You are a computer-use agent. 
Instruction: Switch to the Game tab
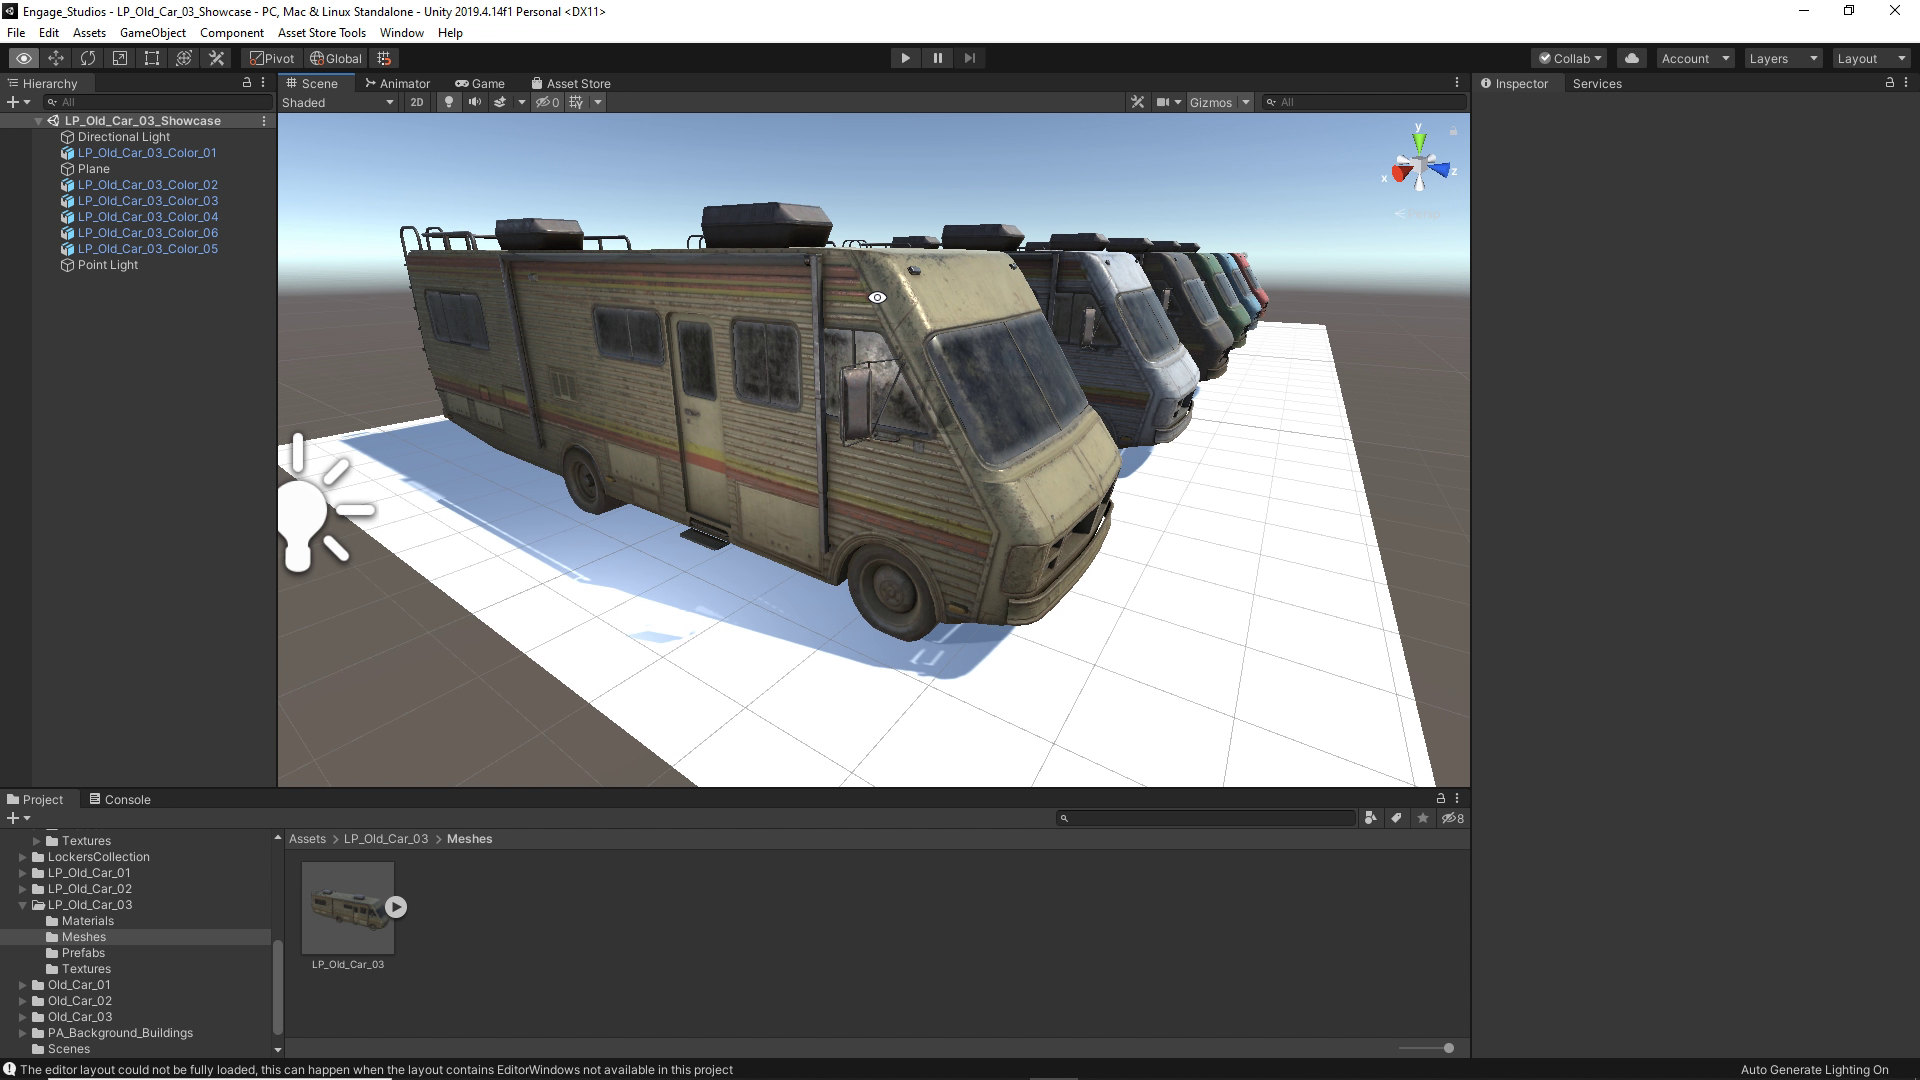point(480,83)
